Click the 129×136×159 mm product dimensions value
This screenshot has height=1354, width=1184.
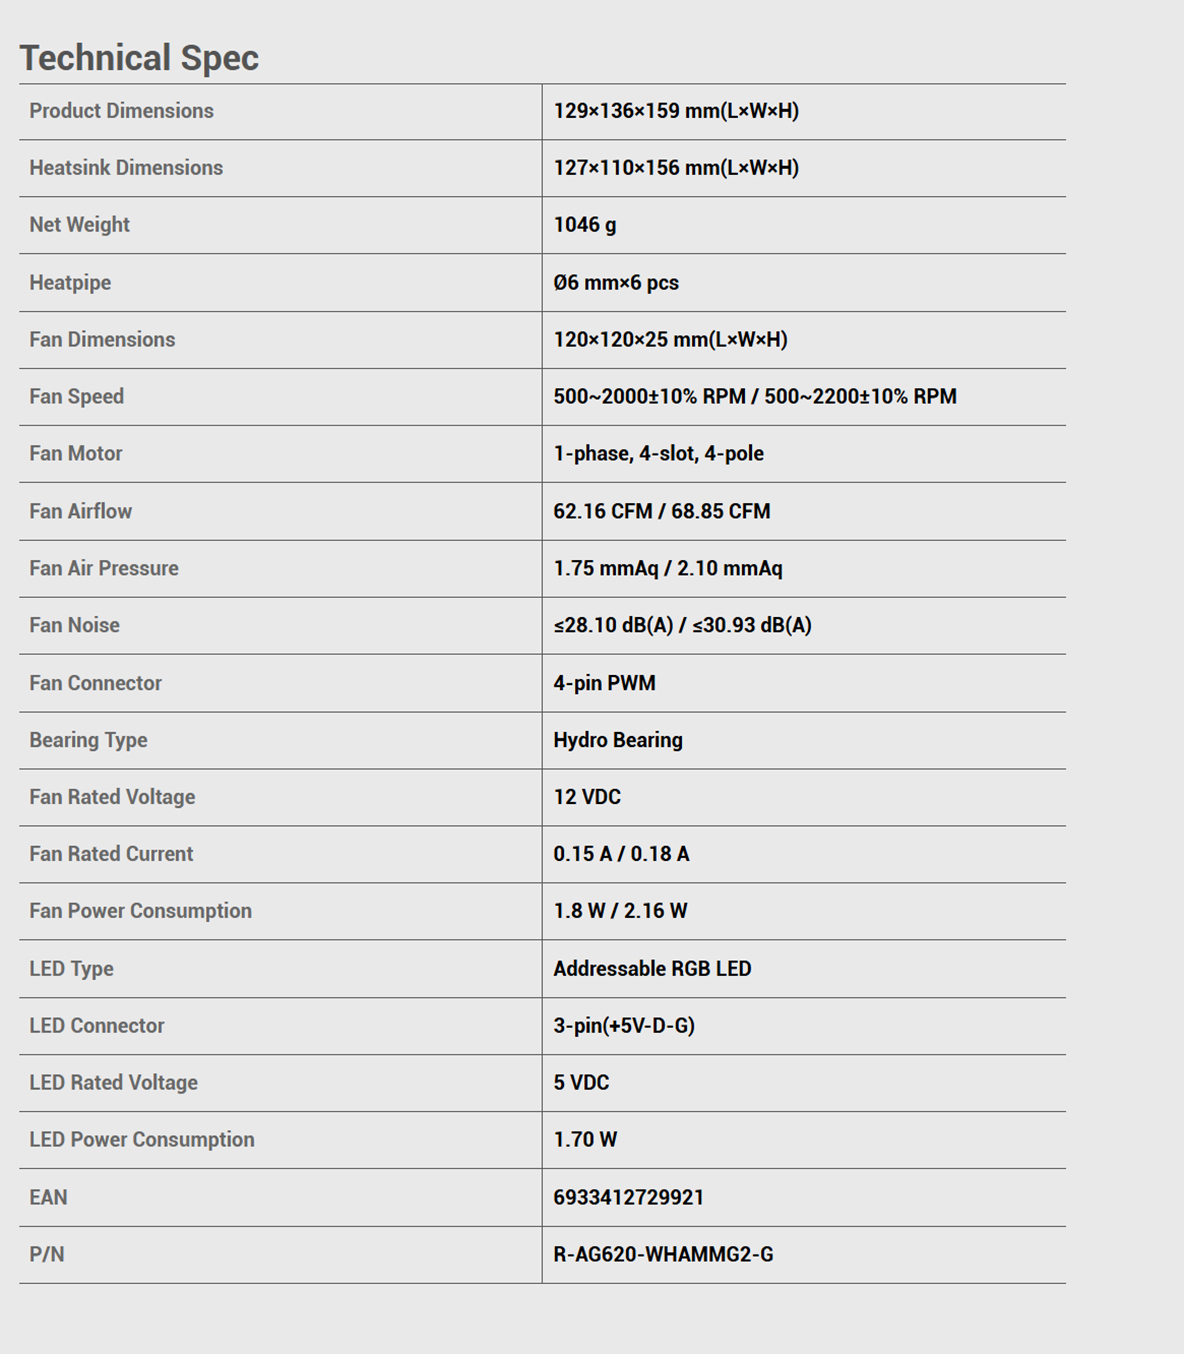[676, 111]
